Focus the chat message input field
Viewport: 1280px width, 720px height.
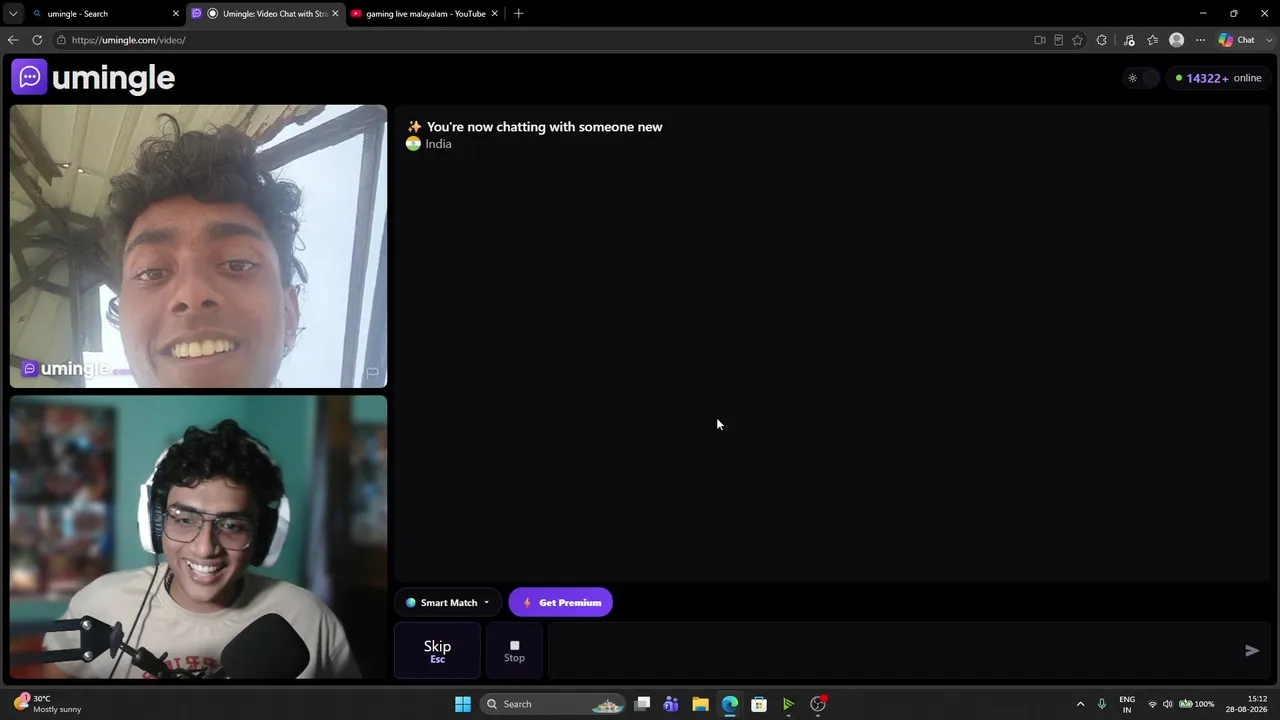coord(890,651)
